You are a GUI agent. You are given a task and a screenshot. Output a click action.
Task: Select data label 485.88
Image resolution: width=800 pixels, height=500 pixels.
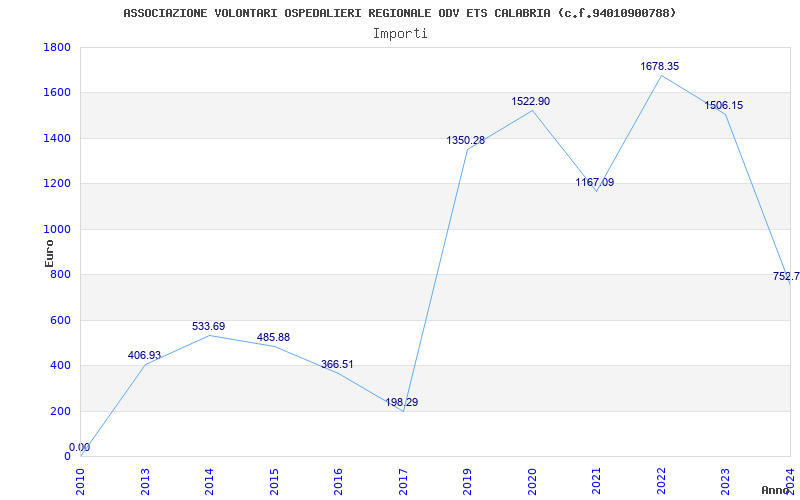point(273,337)
